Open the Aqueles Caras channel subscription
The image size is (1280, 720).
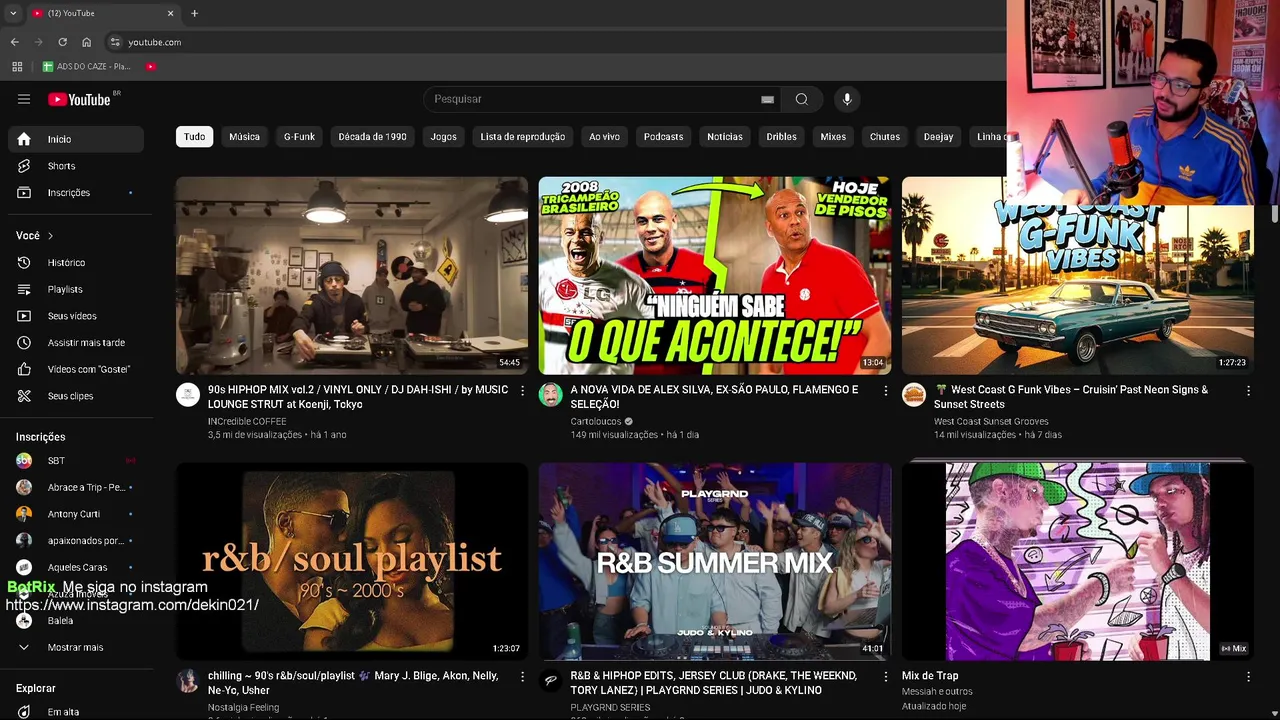tap(76, 567)
